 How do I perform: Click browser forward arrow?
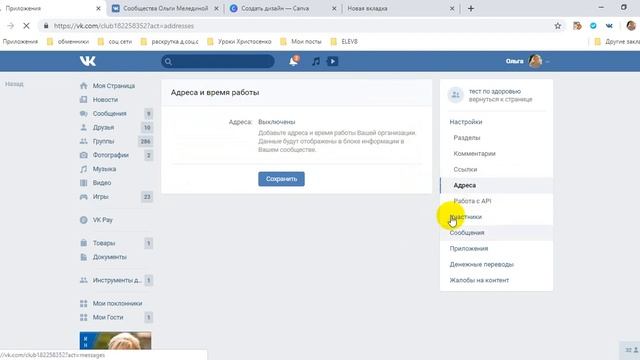11,26
